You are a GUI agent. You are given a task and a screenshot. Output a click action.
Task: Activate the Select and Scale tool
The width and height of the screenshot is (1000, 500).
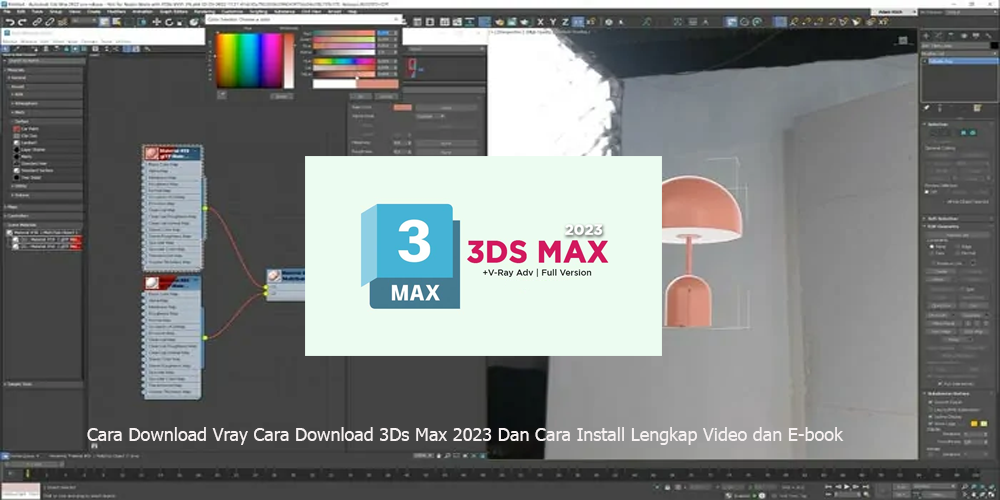pyautogui.click(x=180, y=22)
